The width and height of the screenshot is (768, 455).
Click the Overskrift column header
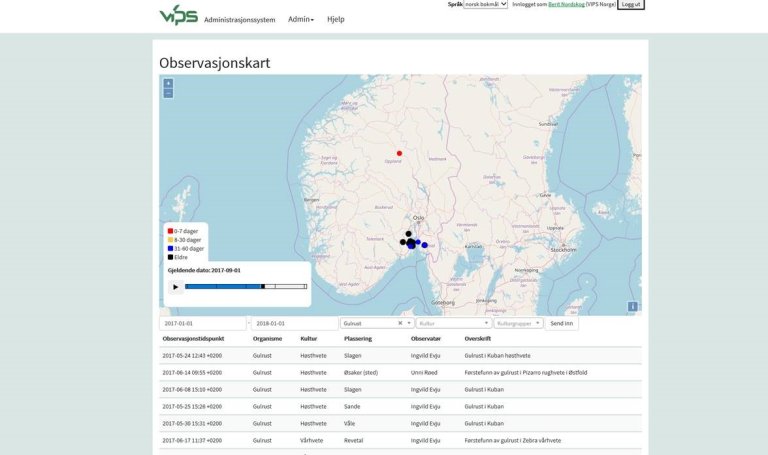click(x=478, y=338)
